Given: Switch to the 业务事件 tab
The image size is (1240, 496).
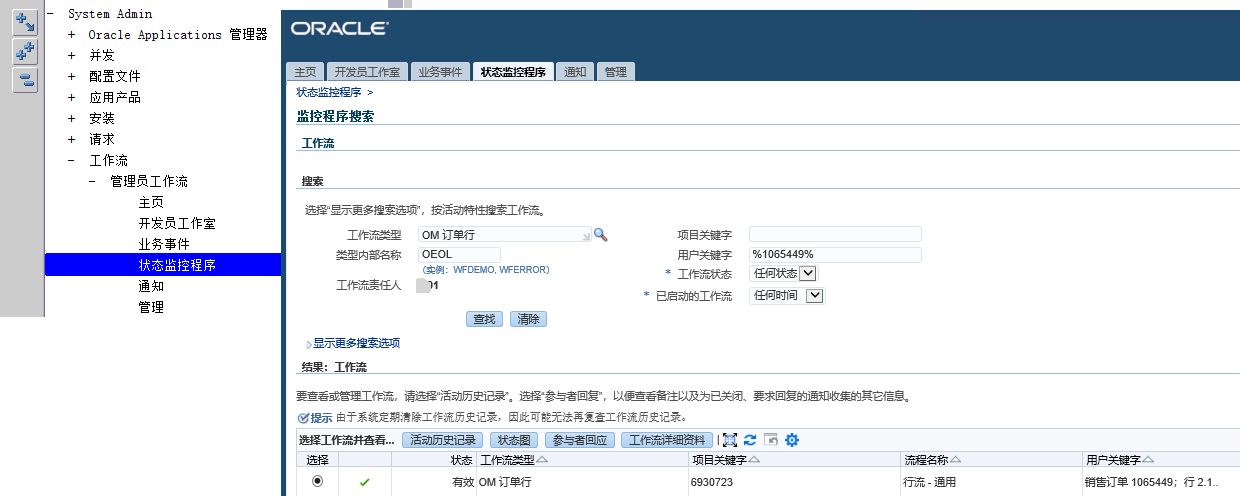Looking at the screenshot, I should point(440,72).
